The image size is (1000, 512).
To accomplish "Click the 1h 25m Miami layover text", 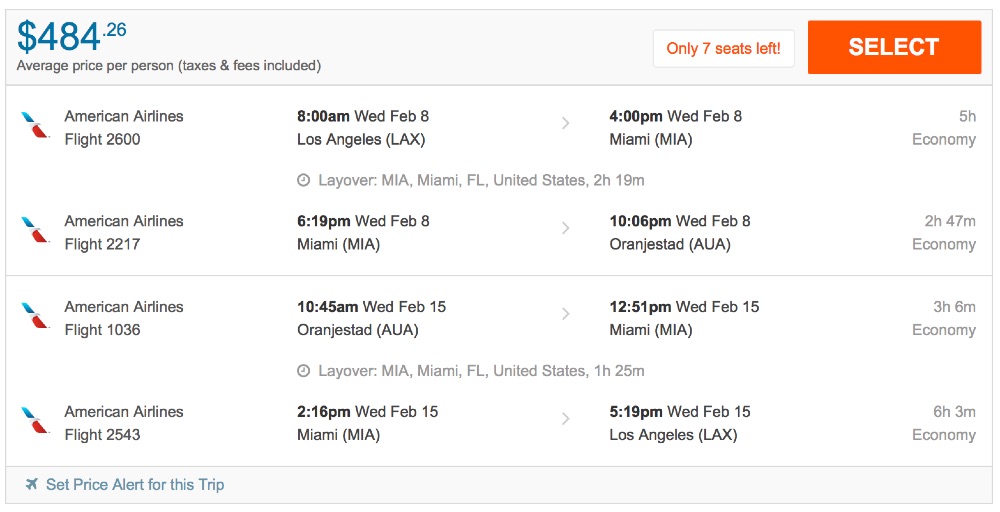I will (480, 371).
